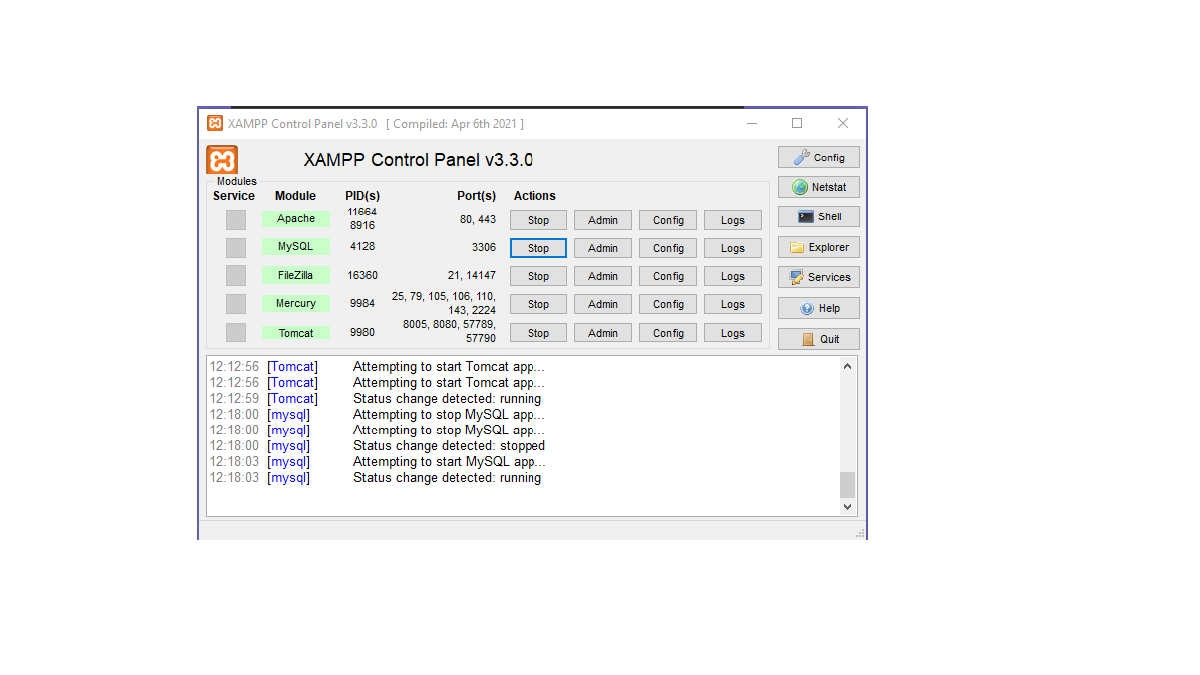Close the XAMPP Control Panel window
Viewport: 1200px width, 675px height.
[843, 123]
